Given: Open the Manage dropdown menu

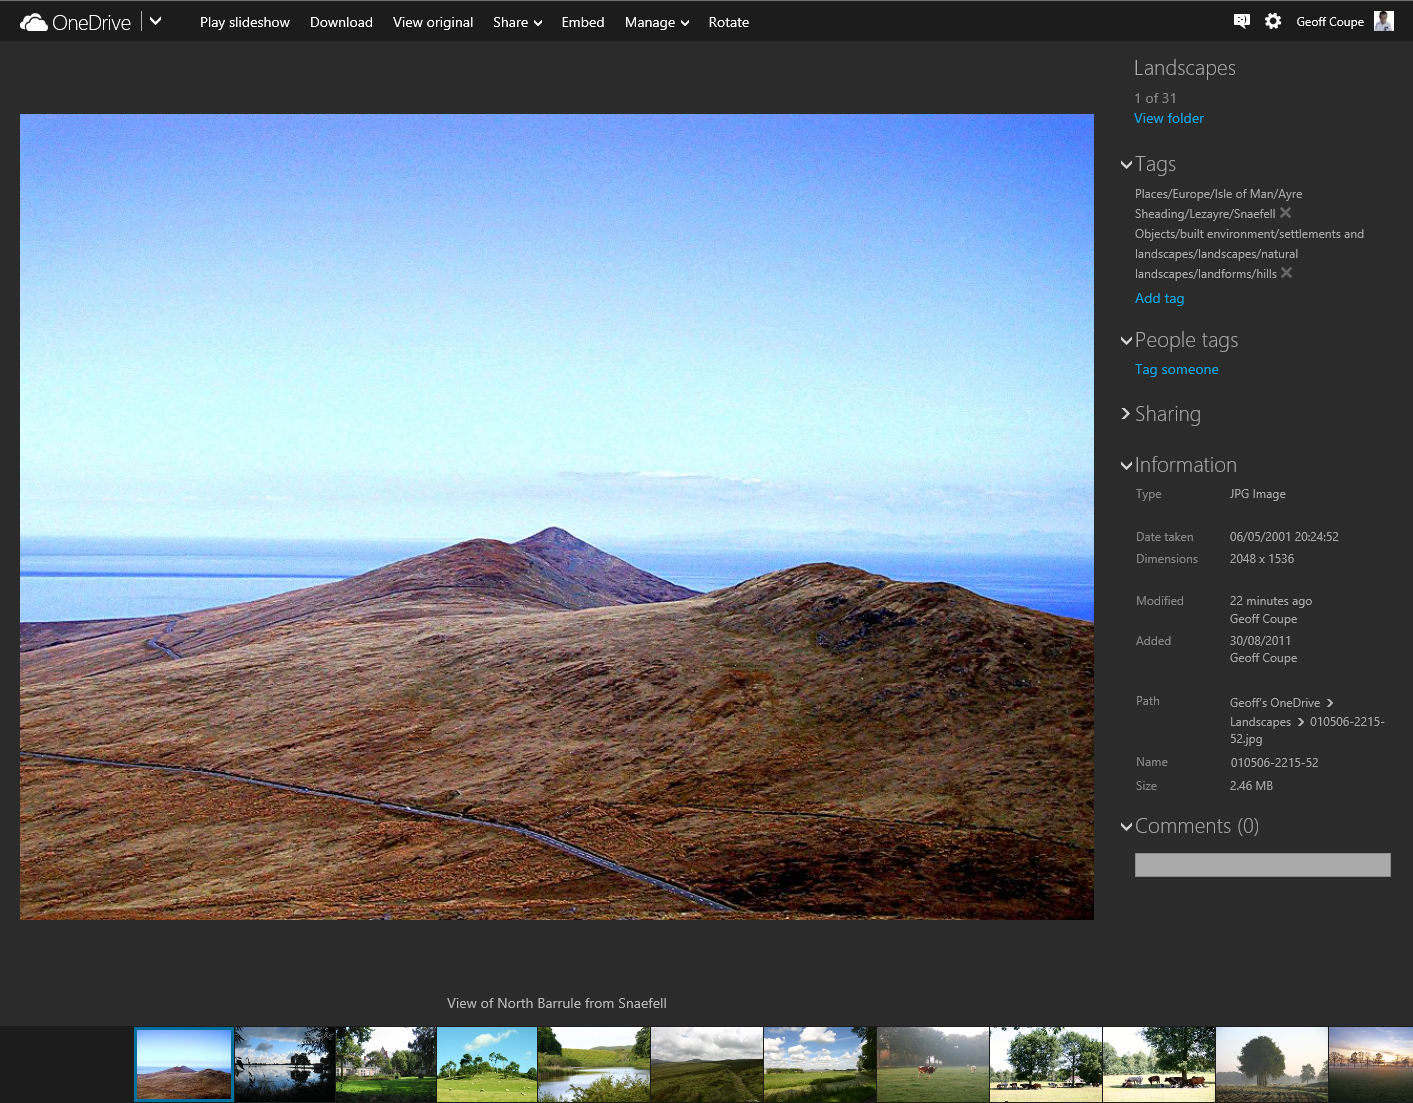Looking at the screenshot, I should pyautogui.click(x=656, y=22).
